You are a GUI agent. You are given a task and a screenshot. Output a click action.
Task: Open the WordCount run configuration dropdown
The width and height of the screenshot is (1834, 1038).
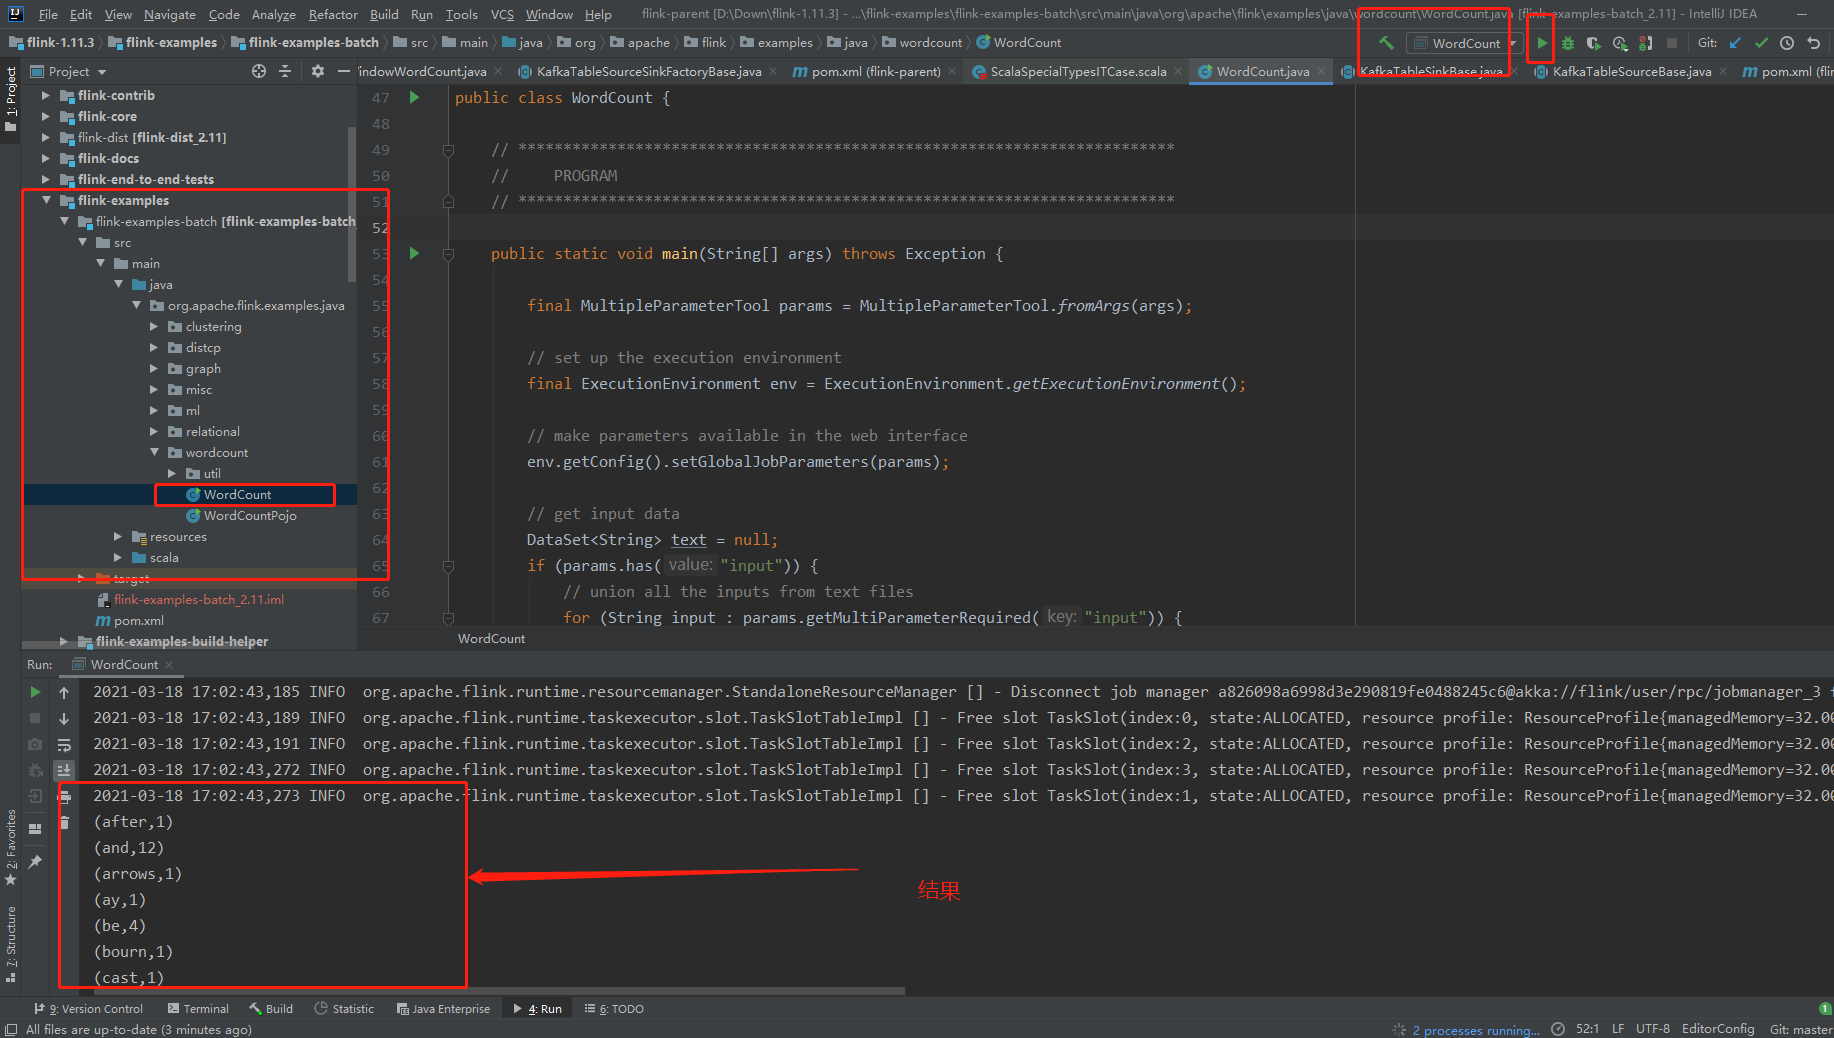click(1513, 43)
